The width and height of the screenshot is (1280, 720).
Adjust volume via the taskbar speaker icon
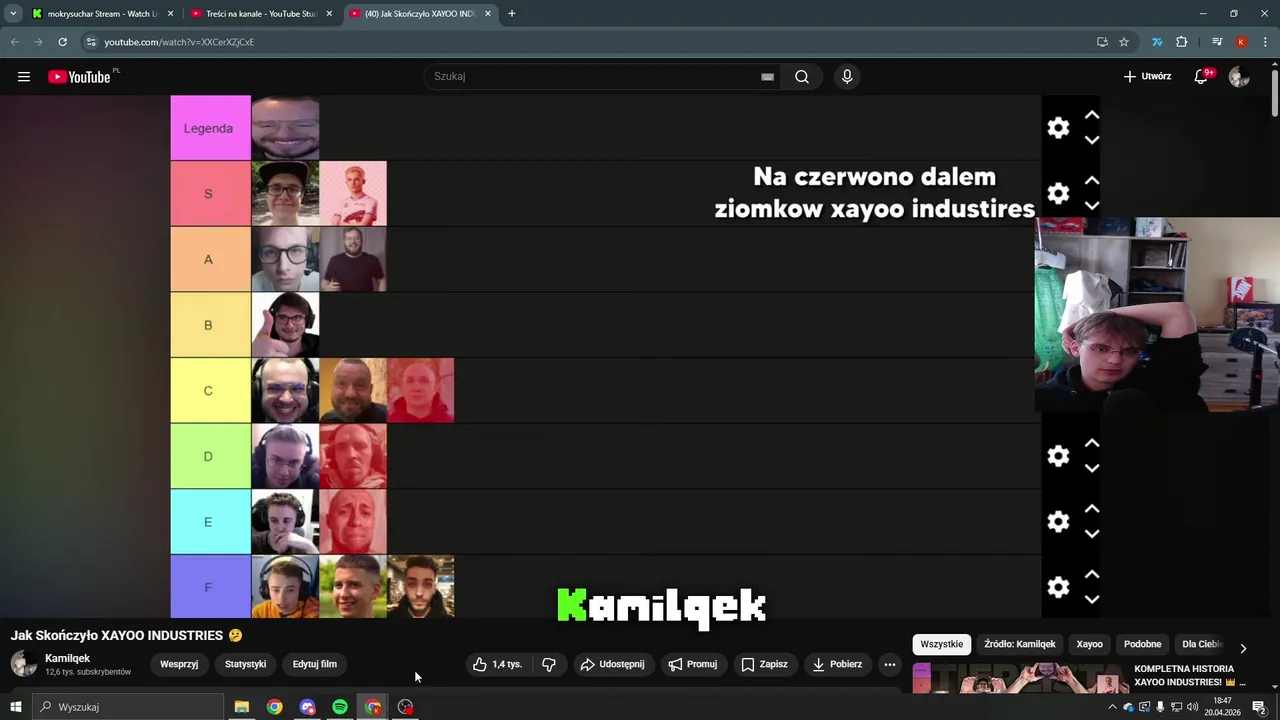pos(1192,707)
